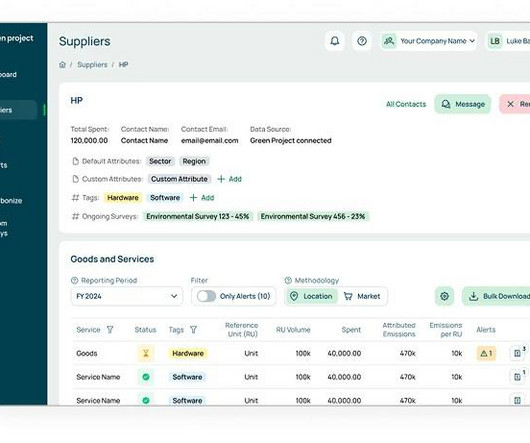This screenshot has height=443, width=530.
Task: Click the Message button
Action: click(x=462, y=104)
